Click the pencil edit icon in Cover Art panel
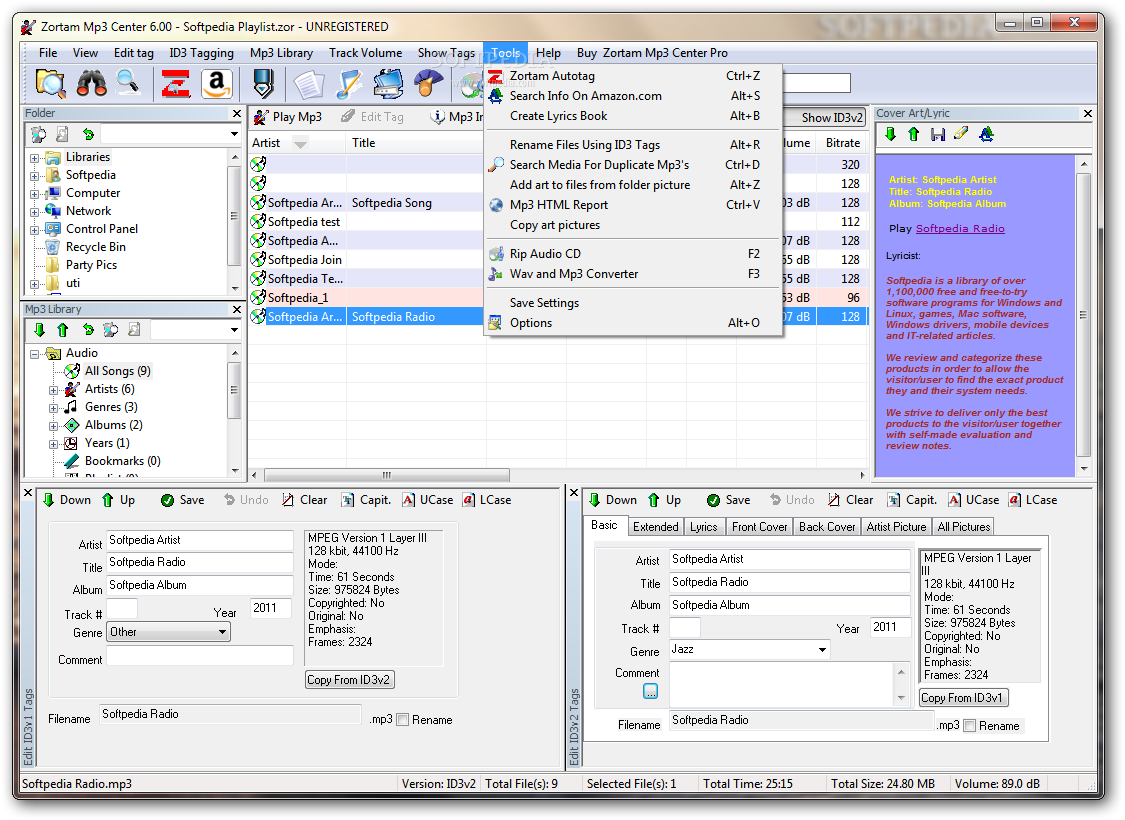 click(961, 134)
